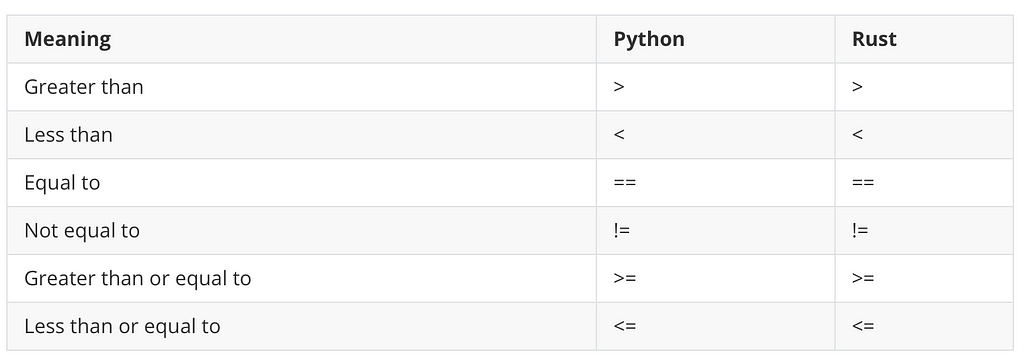Select 'Less than or equal to' text
1024x364 pixels.
coord(122,326)
